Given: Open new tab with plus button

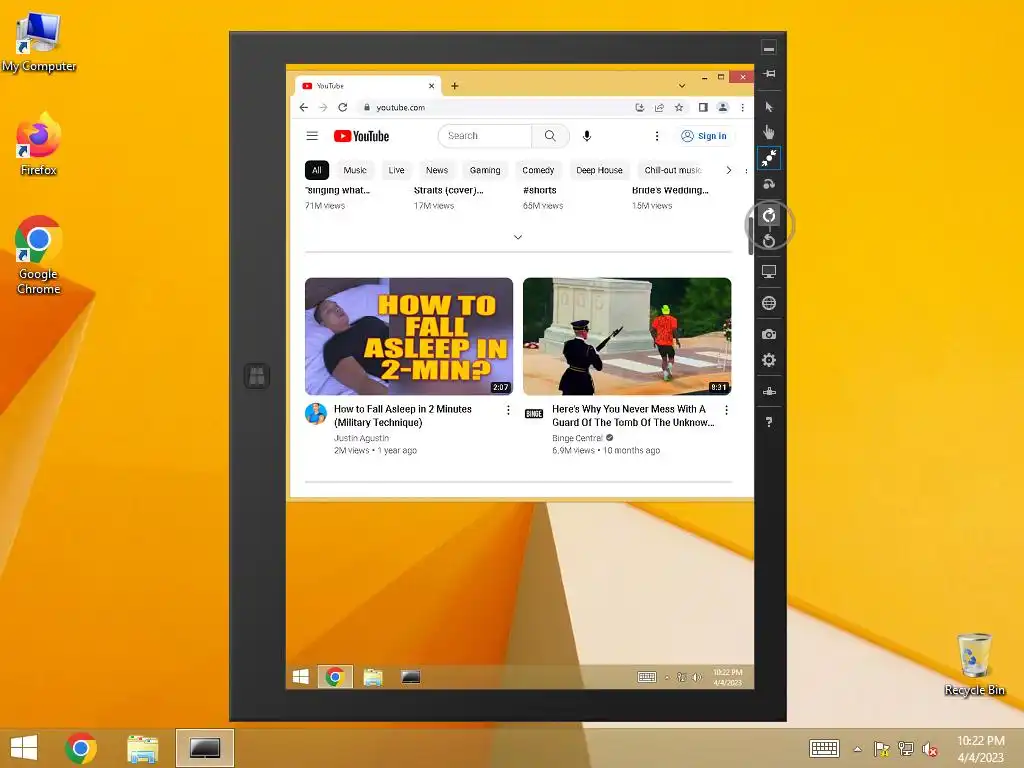Looking at the screenshot, I should click(455, 86).
